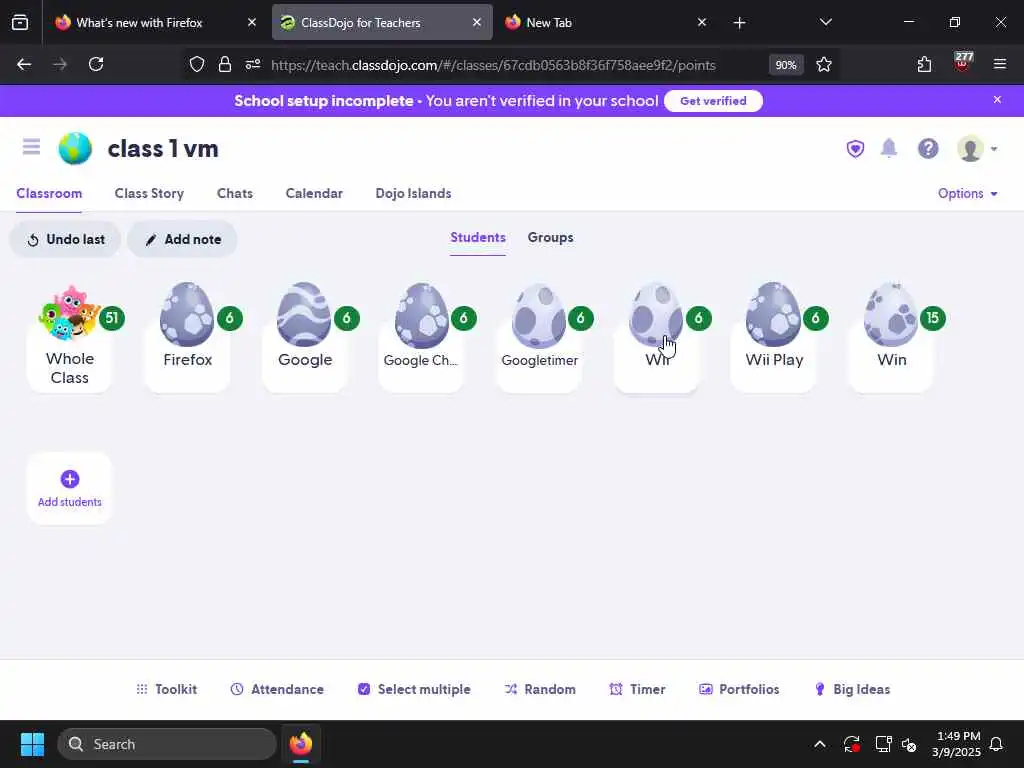Open the Calendar tab

[x=313, y=193]
